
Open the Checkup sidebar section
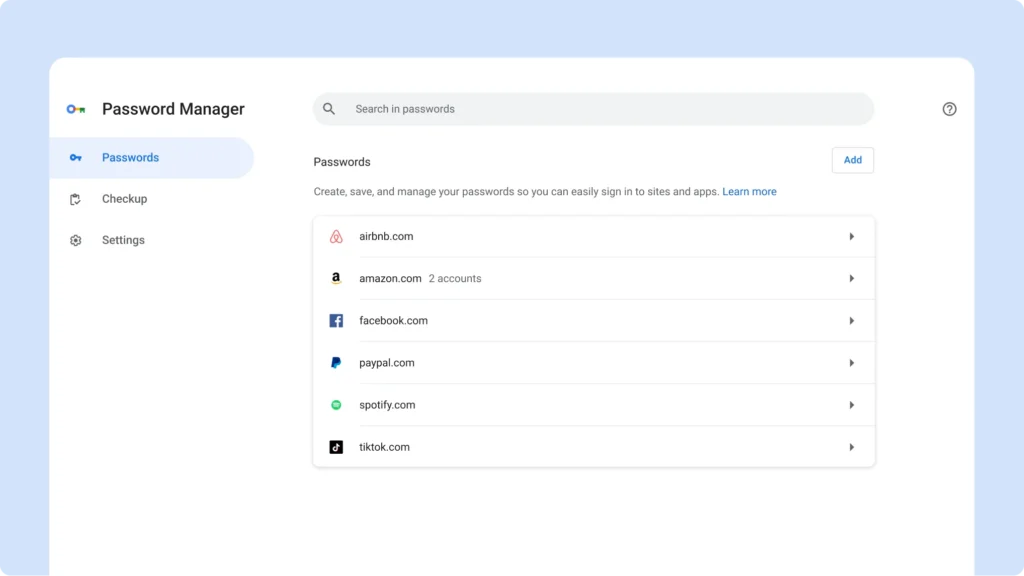point(152,199)
